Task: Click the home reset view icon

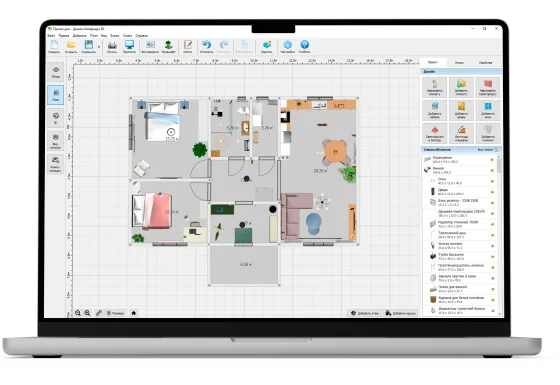Action: [134, 313]
